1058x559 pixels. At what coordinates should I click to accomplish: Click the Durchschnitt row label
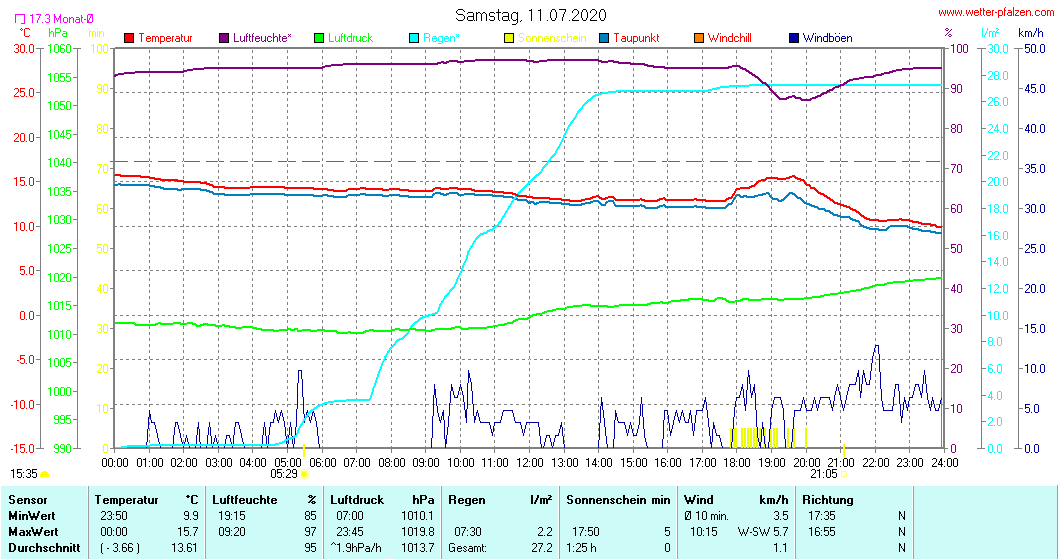point(44,548)
